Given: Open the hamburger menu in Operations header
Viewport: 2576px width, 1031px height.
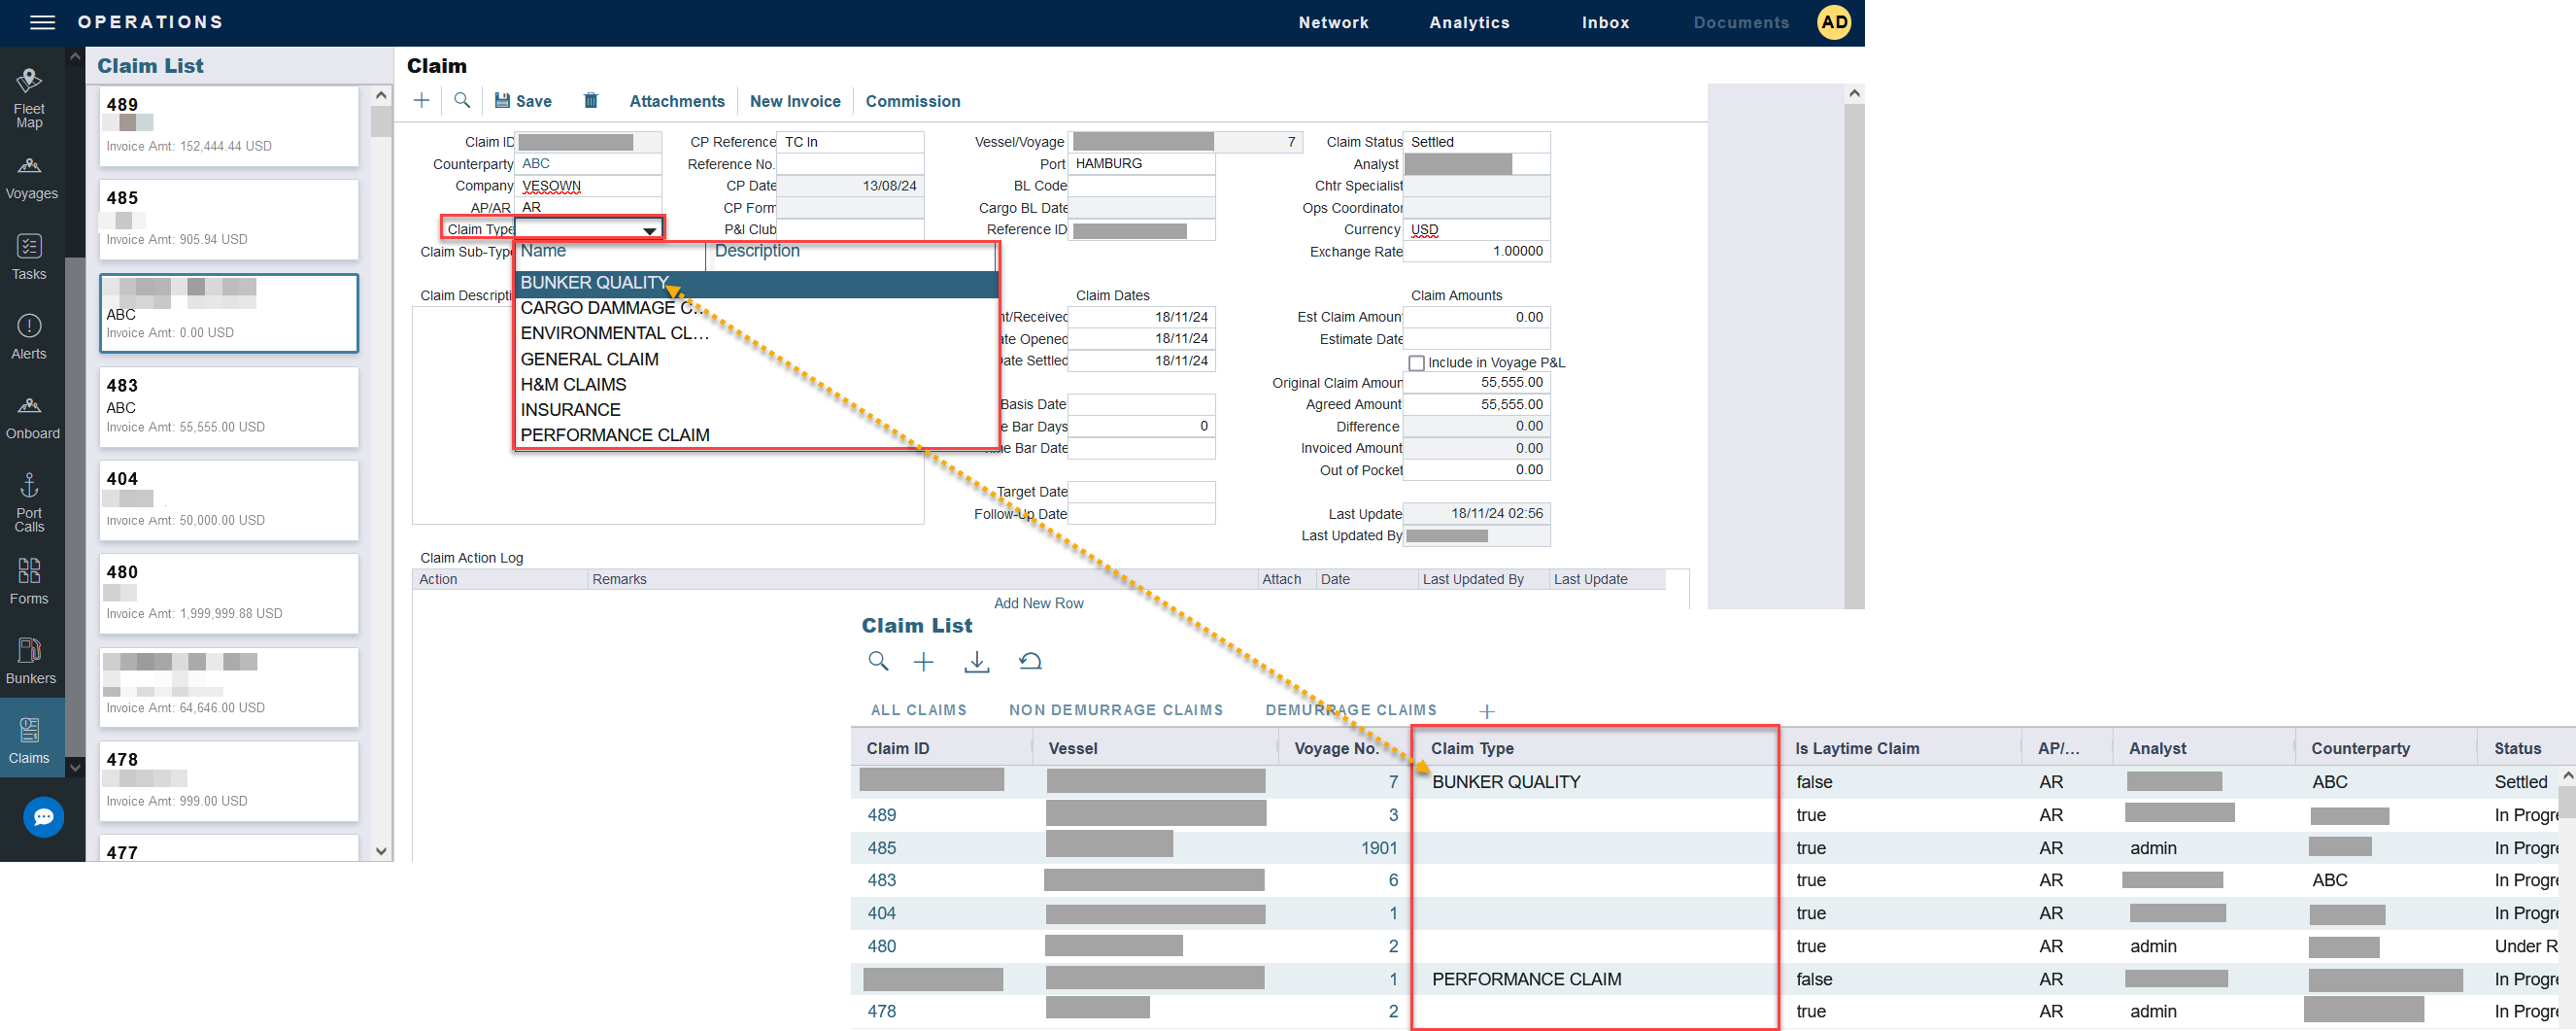Looking at the screenshot, I should pyautogui.click(x=42, y=22).
